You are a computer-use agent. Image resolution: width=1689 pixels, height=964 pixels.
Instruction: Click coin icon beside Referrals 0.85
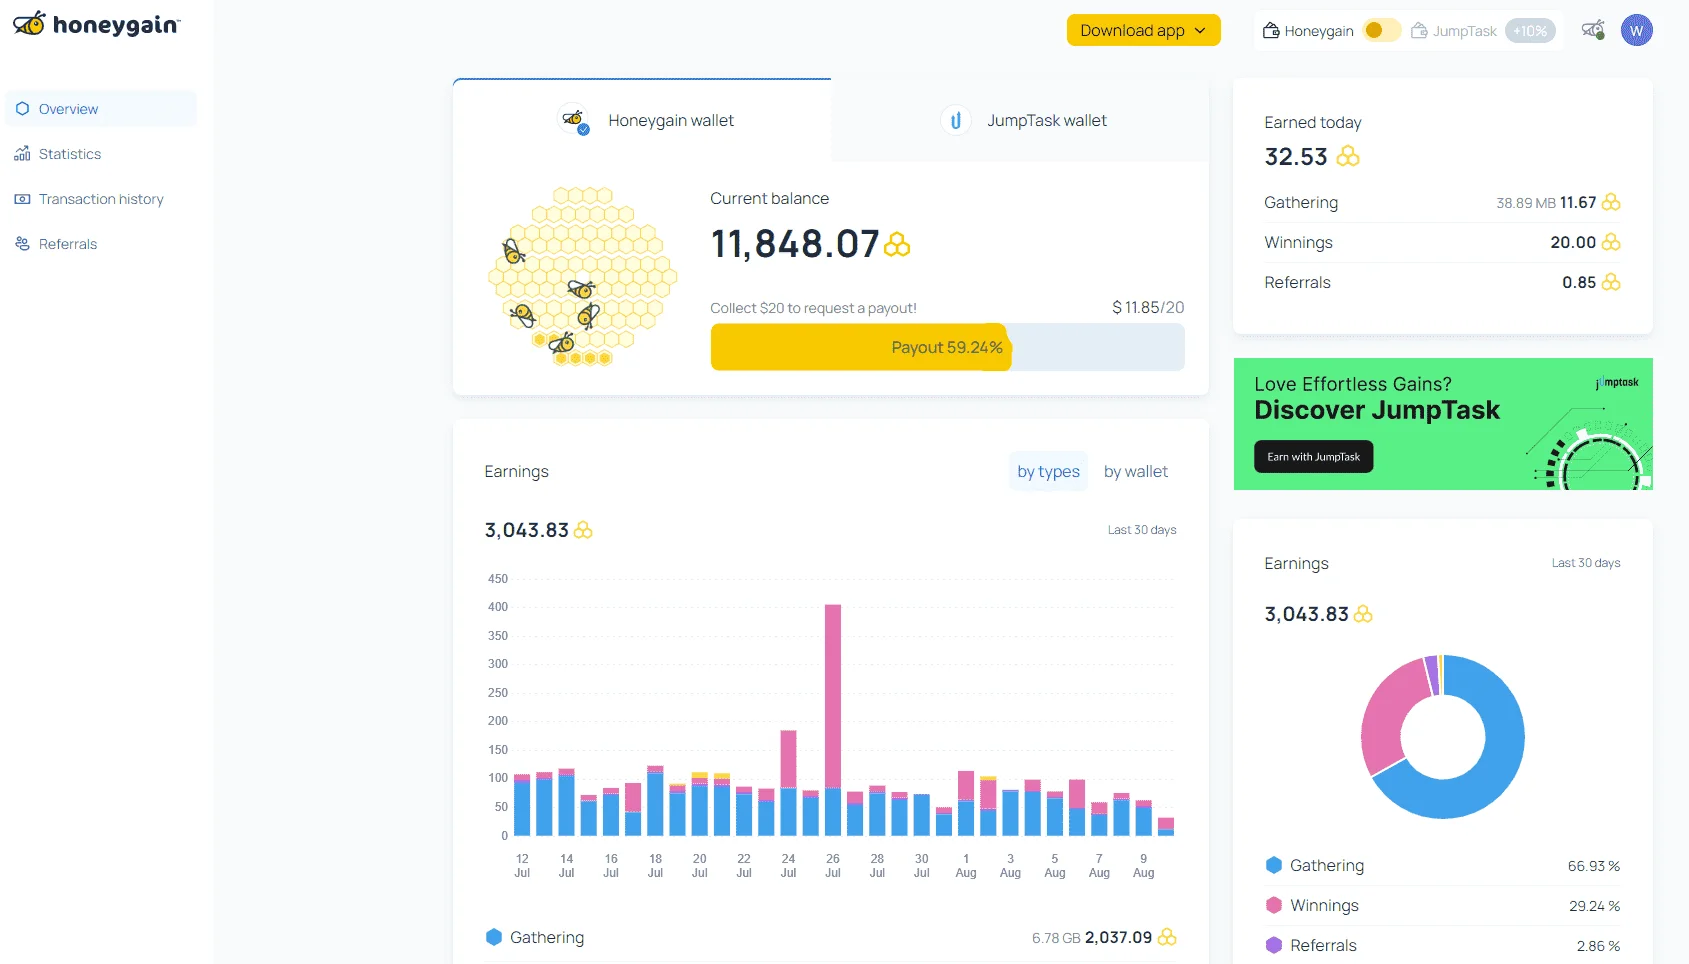click(1611, 282)
